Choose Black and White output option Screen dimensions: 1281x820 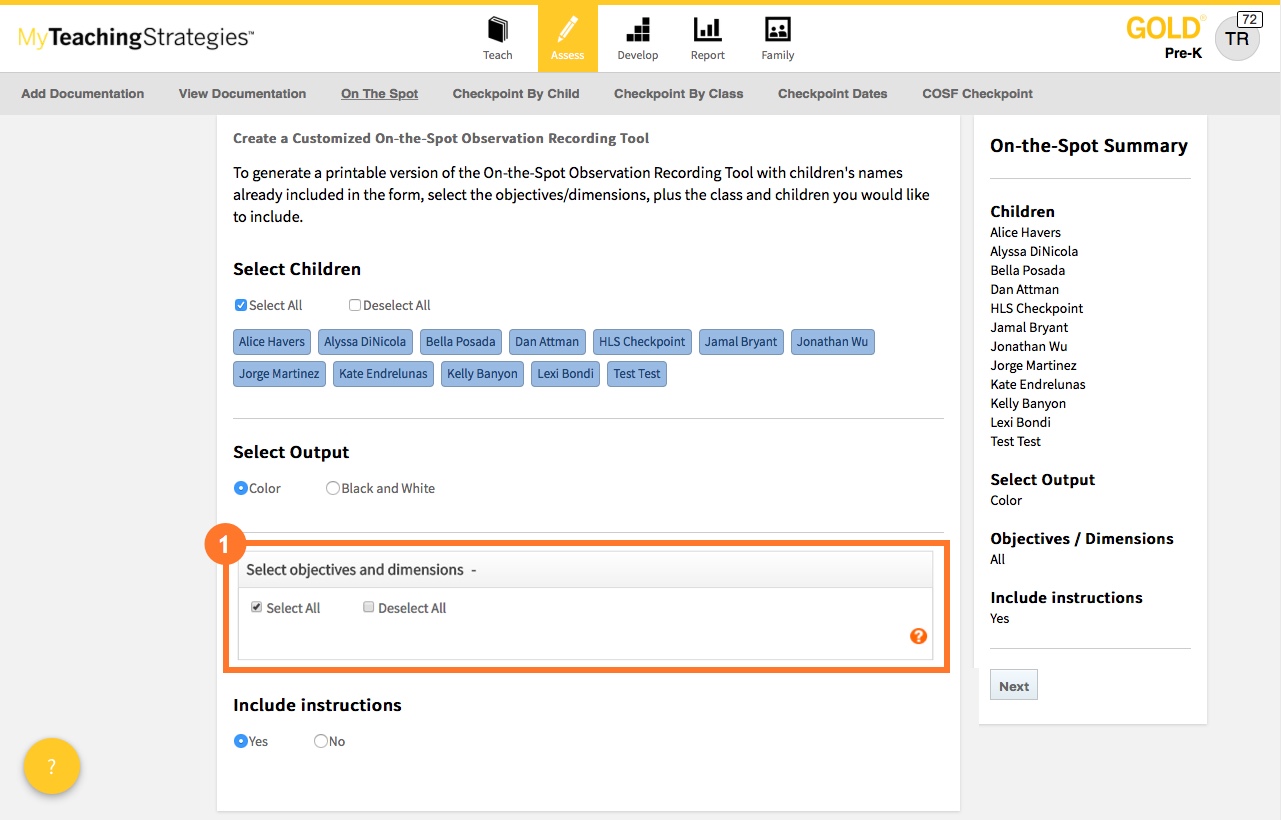pos(333,489)
